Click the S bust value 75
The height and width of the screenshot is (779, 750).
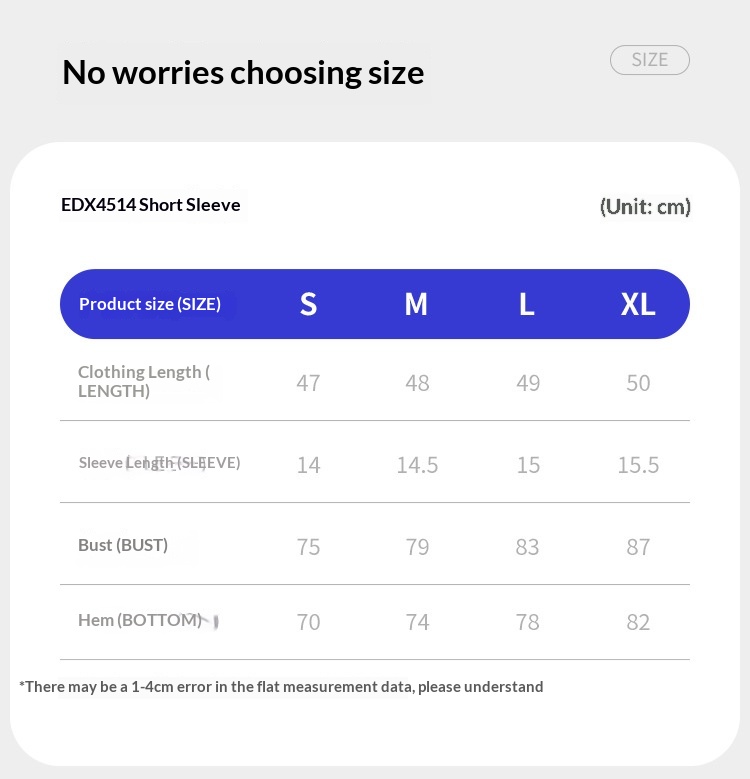pos(308,547)
